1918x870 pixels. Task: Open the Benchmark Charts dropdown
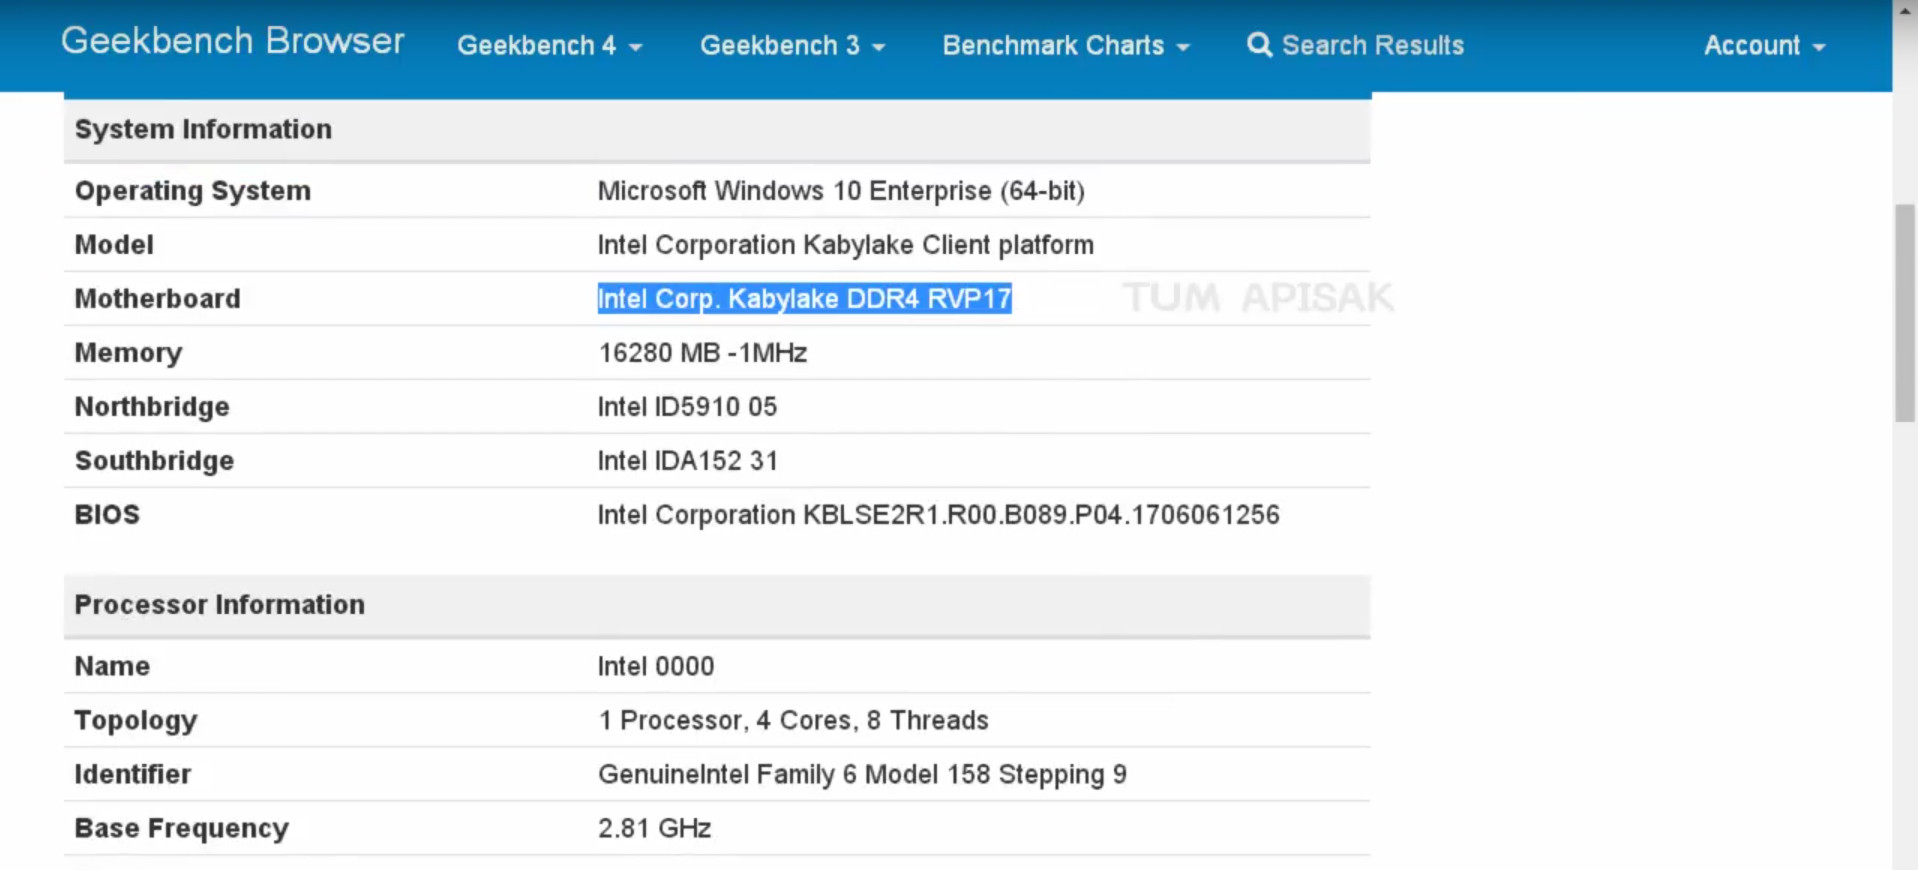tap(1066, 46)
